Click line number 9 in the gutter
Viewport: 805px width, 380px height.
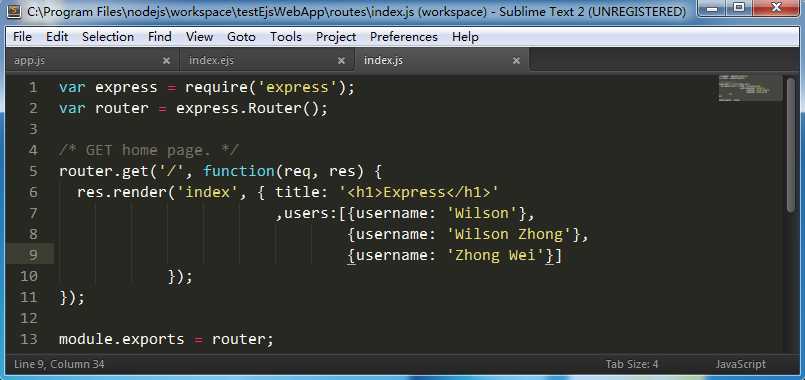click(33, 255)
